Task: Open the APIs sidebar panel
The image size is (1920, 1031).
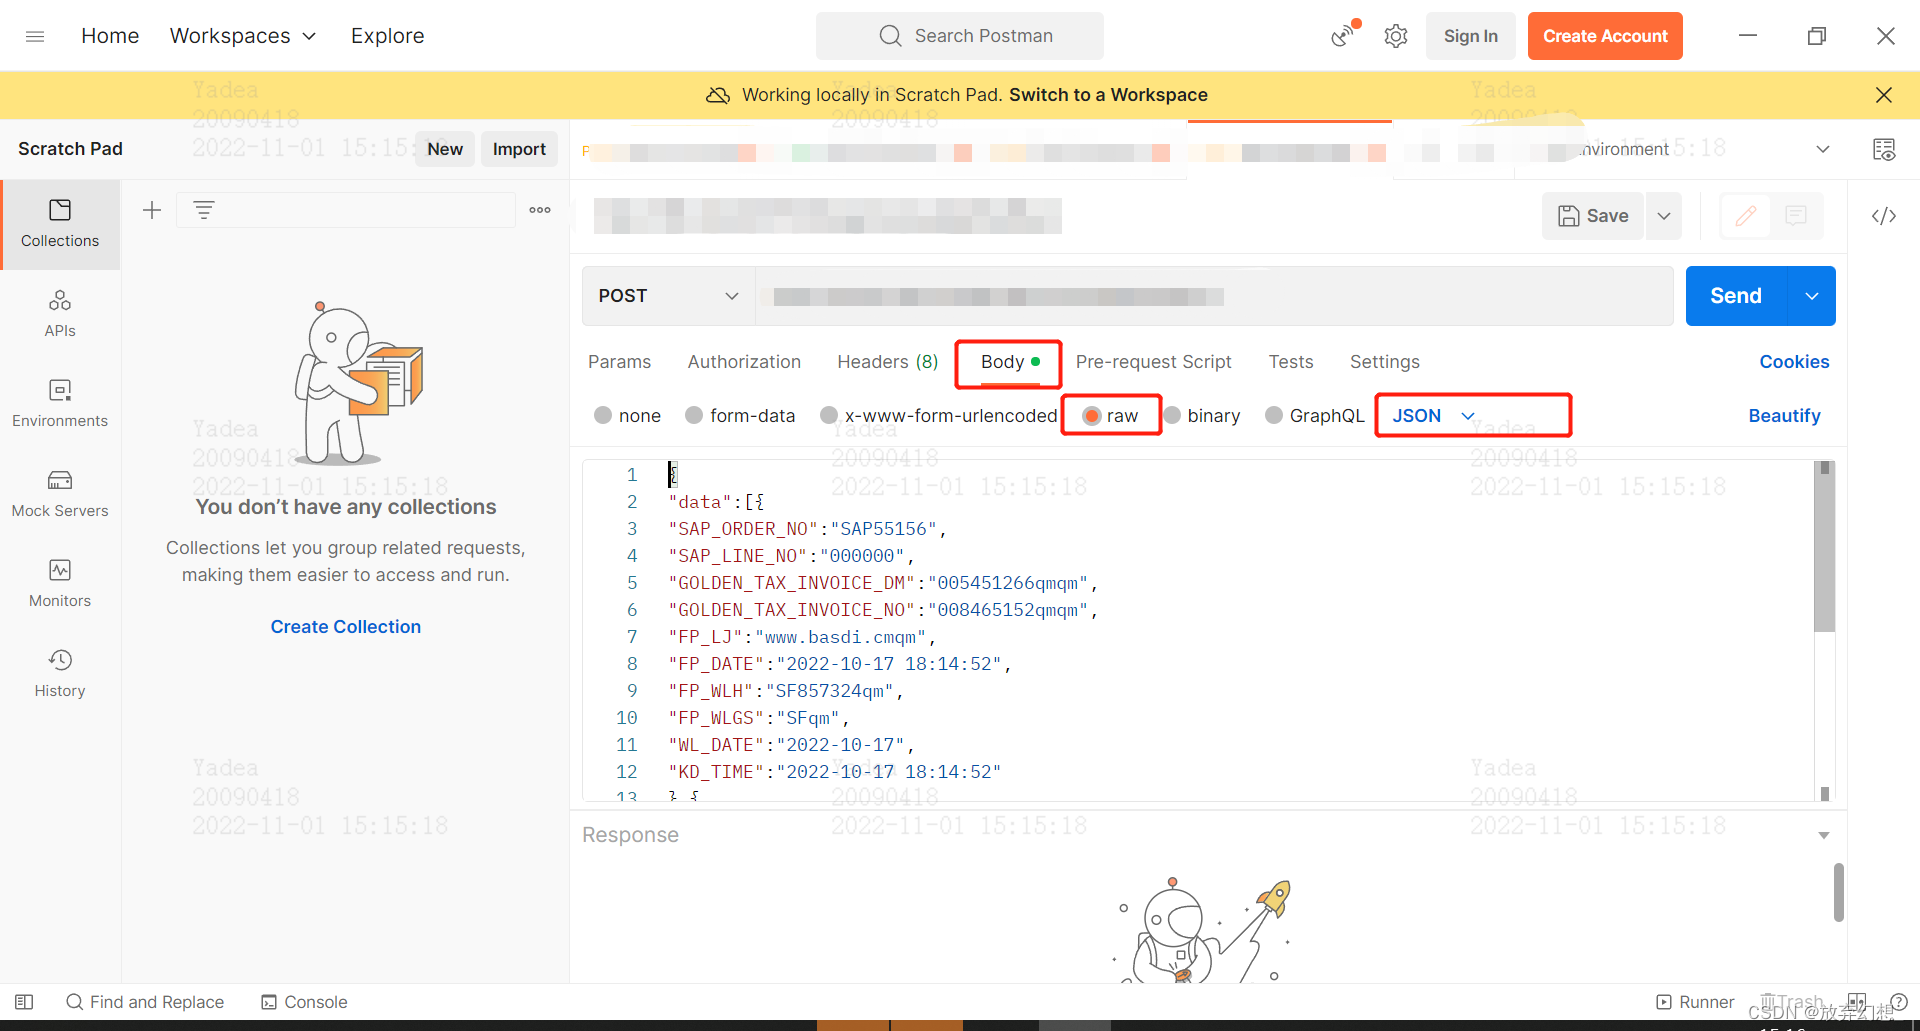Action: click(60, 314)
